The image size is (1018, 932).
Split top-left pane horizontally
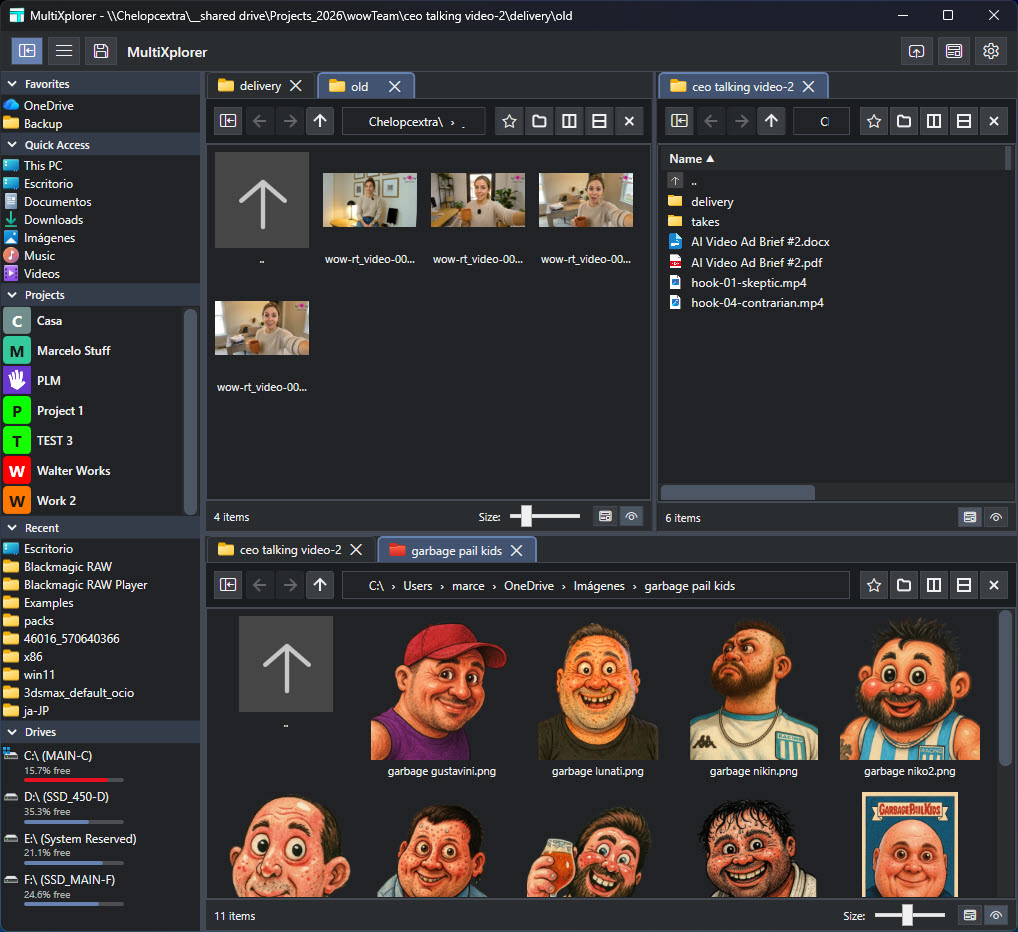tap(599, 121)
